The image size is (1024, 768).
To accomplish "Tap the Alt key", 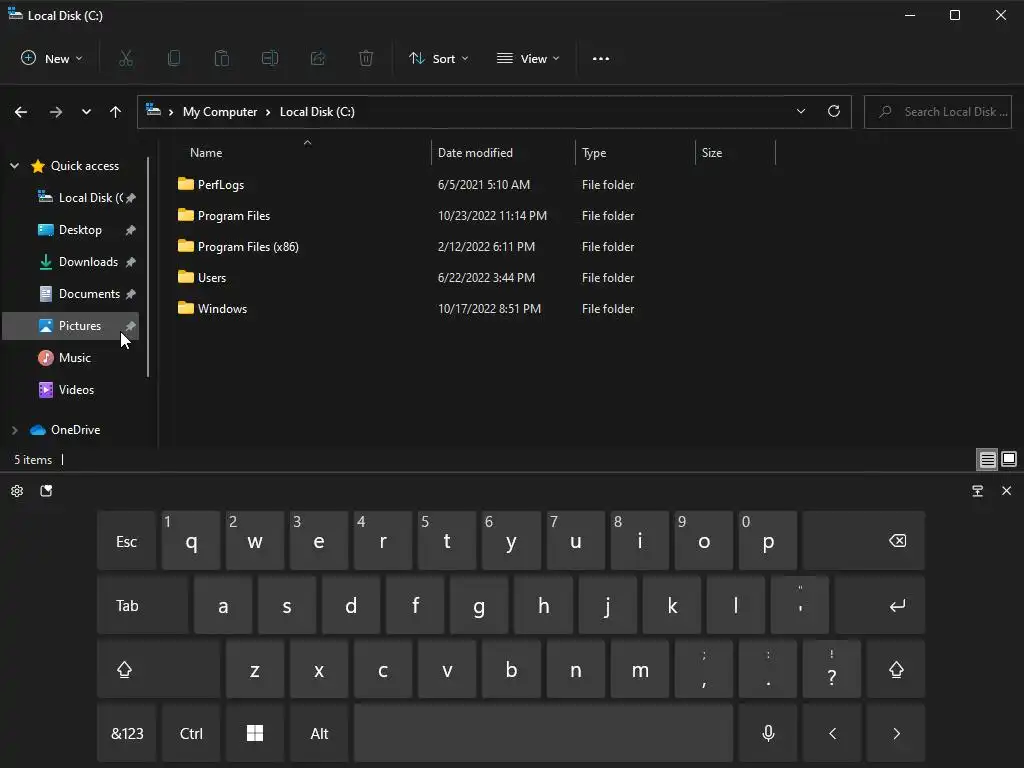I will point(319,733).
